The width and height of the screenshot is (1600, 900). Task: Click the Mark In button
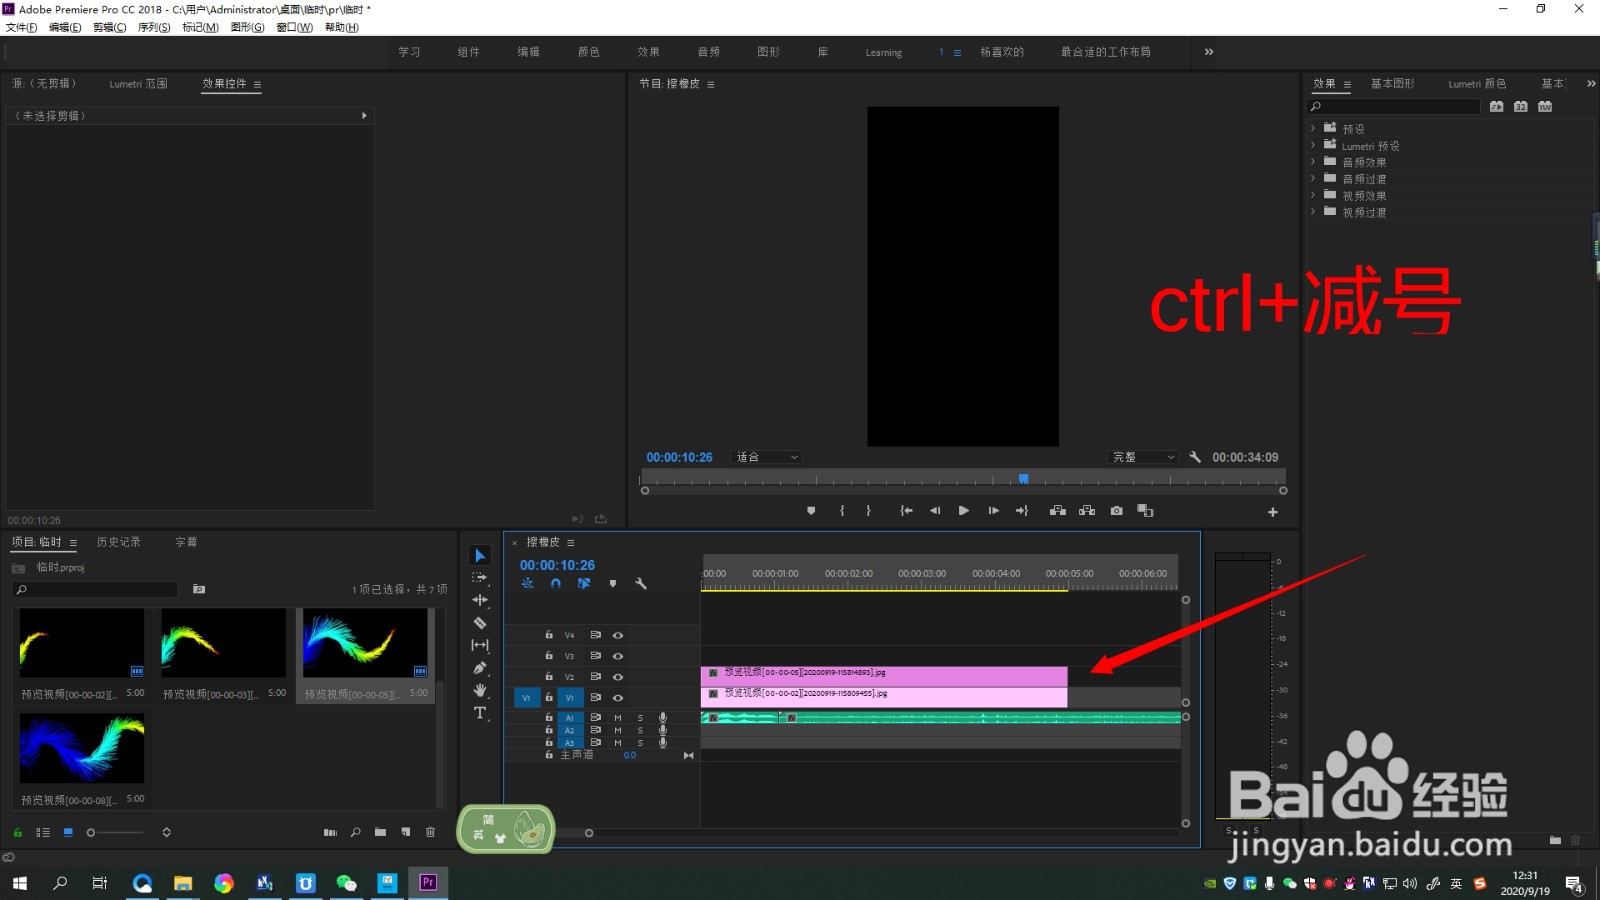click(842, 511)
